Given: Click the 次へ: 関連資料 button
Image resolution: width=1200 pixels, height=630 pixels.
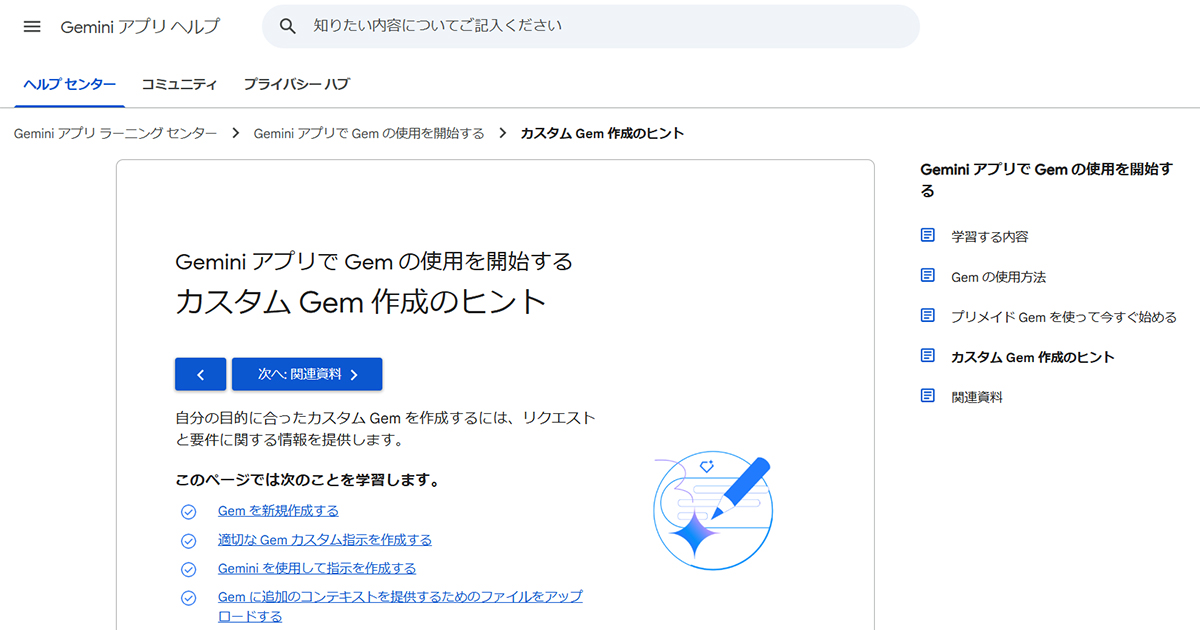Looking at the screenshot, I should coord(307,374).
